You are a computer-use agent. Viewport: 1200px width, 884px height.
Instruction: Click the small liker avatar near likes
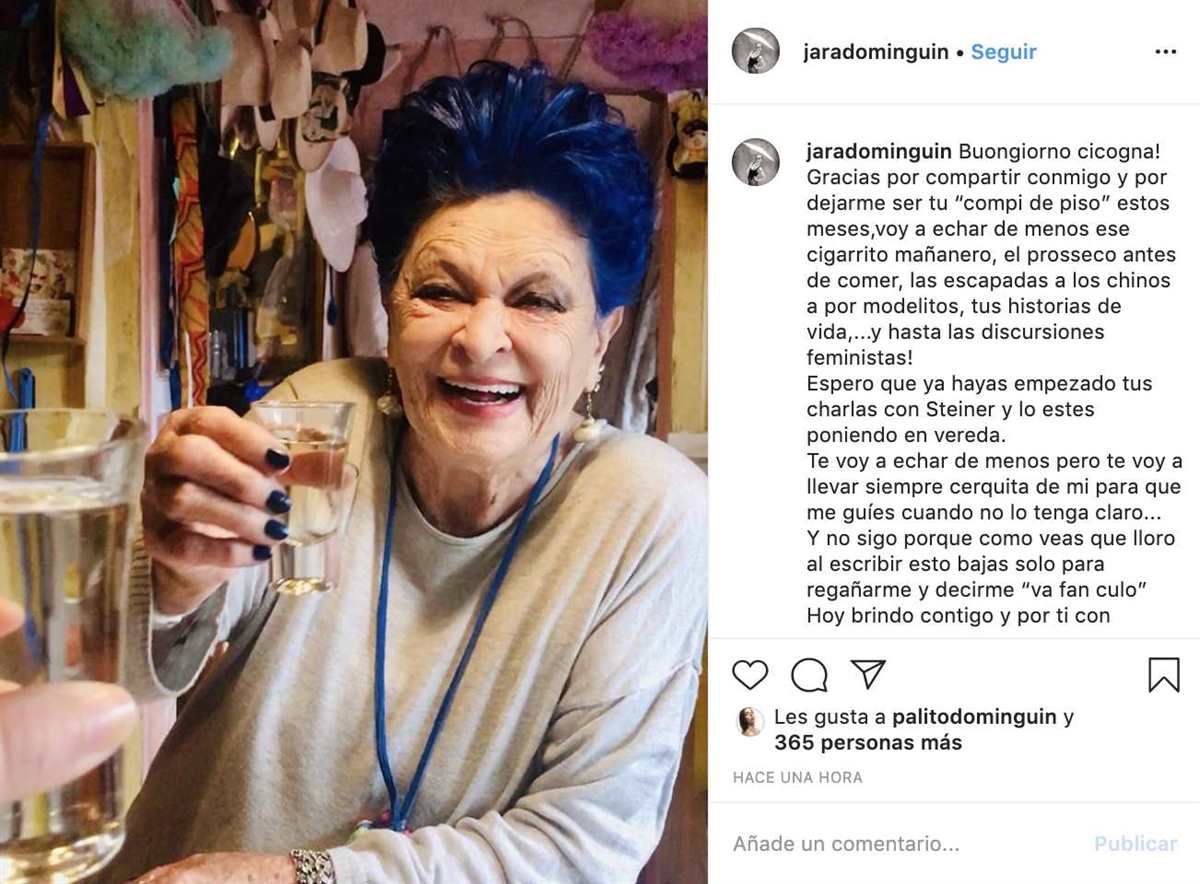[750, 721]
